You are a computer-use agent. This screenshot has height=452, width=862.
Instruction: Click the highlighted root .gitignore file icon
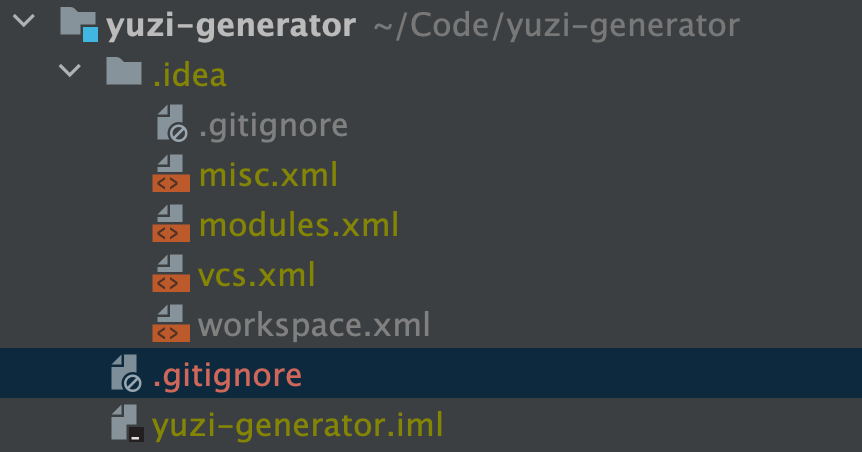coord(127,375)
